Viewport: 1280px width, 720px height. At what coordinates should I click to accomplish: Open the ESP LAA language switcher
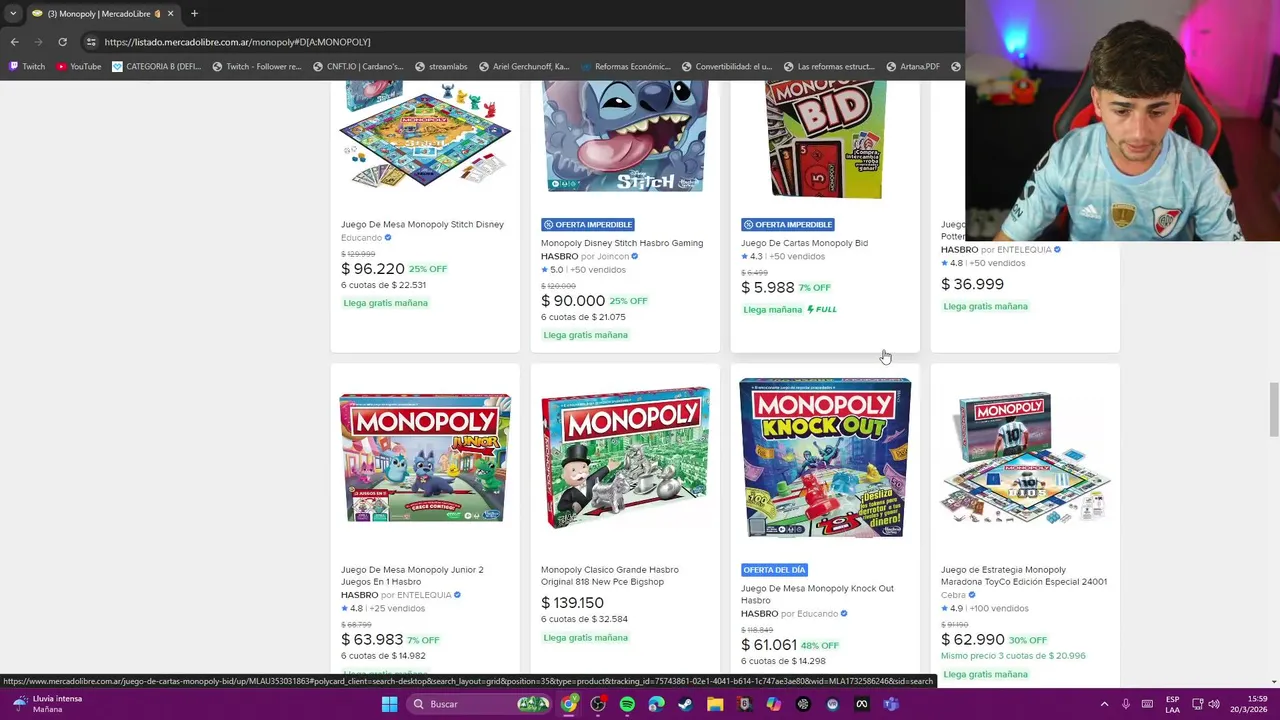pyautogui.click(x=1173, y=704)
